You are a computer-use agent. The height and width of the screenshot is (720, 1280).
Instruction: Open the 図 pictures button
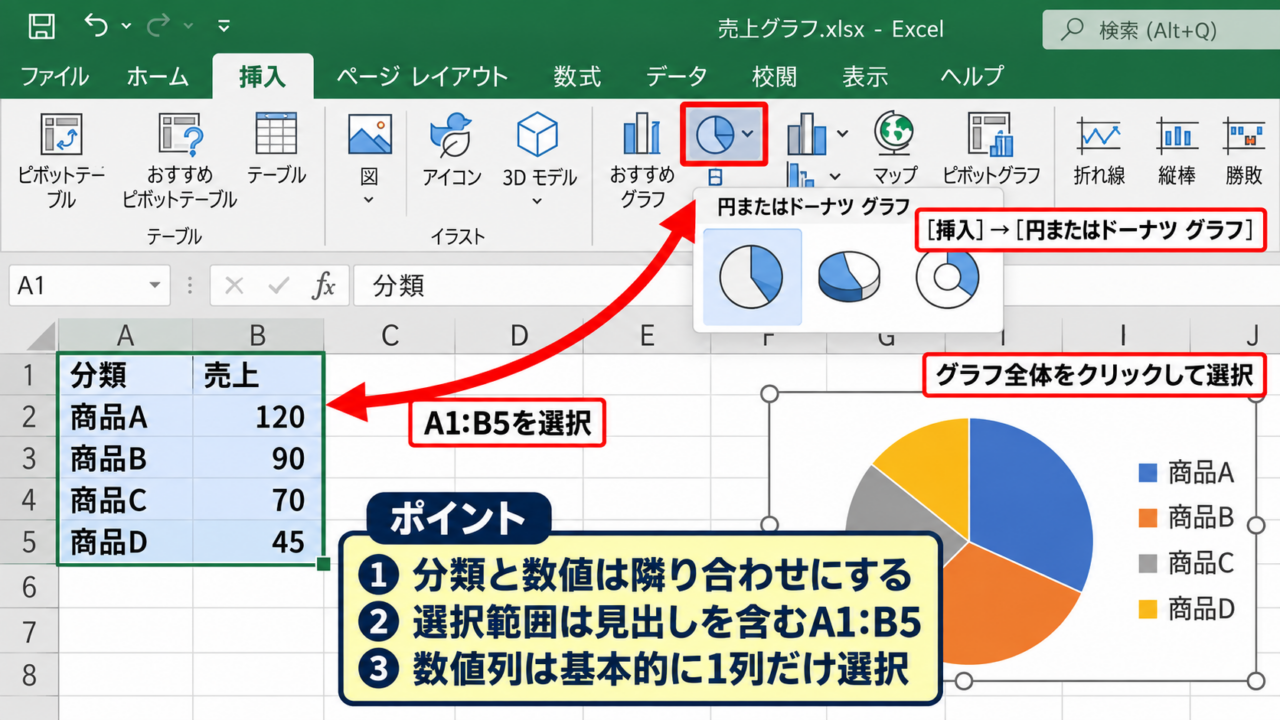pos(369,160)
